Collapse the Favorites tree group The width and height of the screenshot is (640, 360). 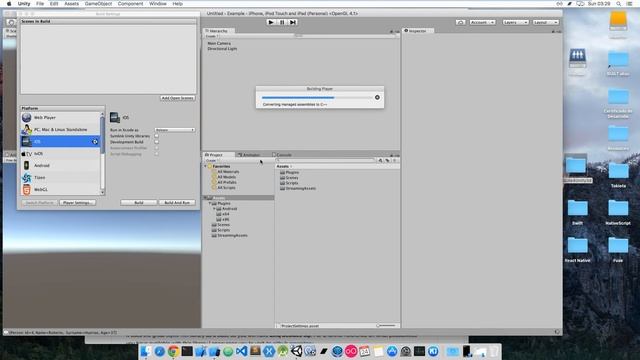click(x=206, y=167)
